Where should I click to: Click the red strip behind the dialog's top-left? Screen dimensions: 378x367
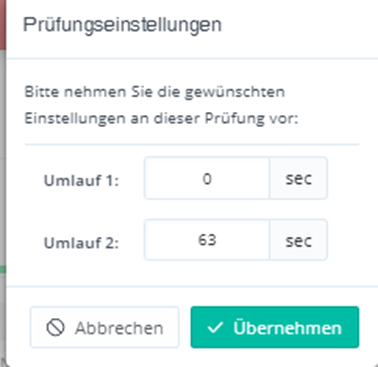3,23
